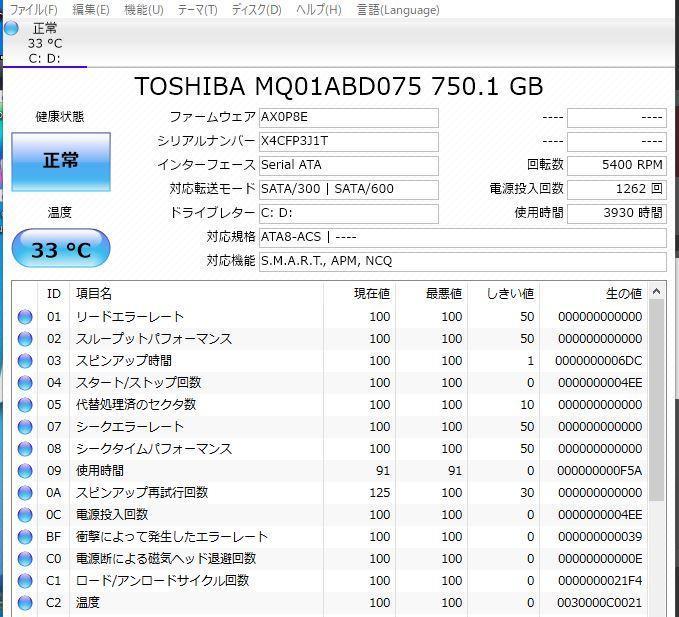
Task: Click the firmware field AX0P8E
Action: click(x=349, y=117)
